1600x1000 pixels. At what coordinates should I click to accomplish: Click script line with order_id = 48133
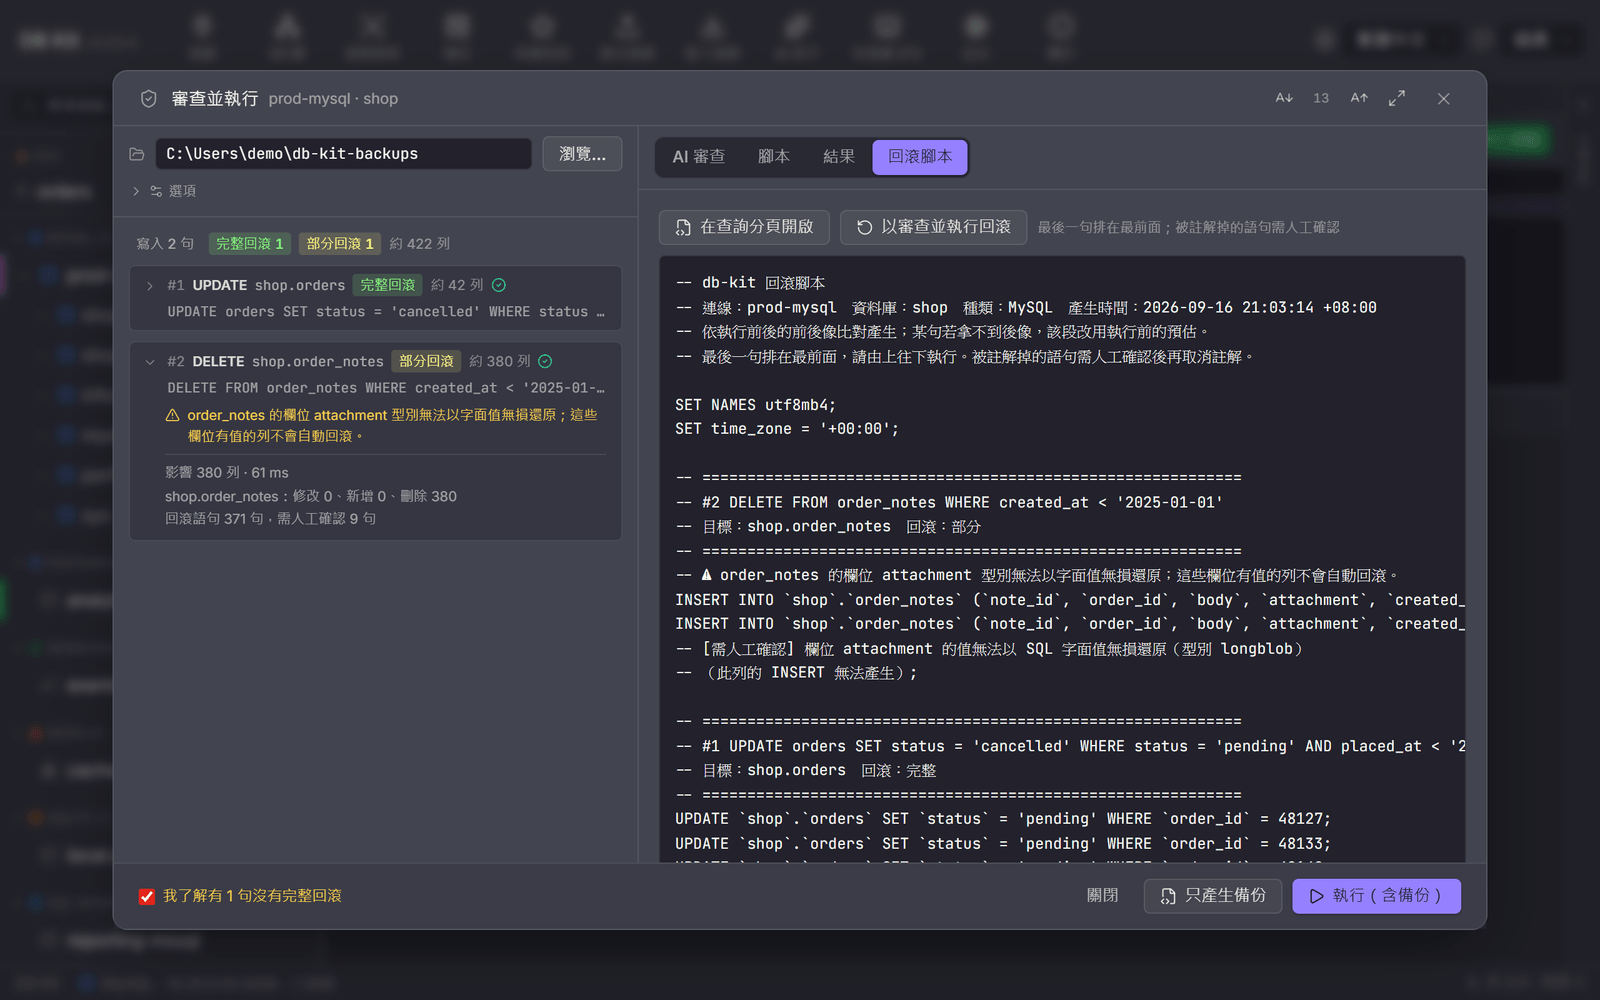pos(1003,844)
